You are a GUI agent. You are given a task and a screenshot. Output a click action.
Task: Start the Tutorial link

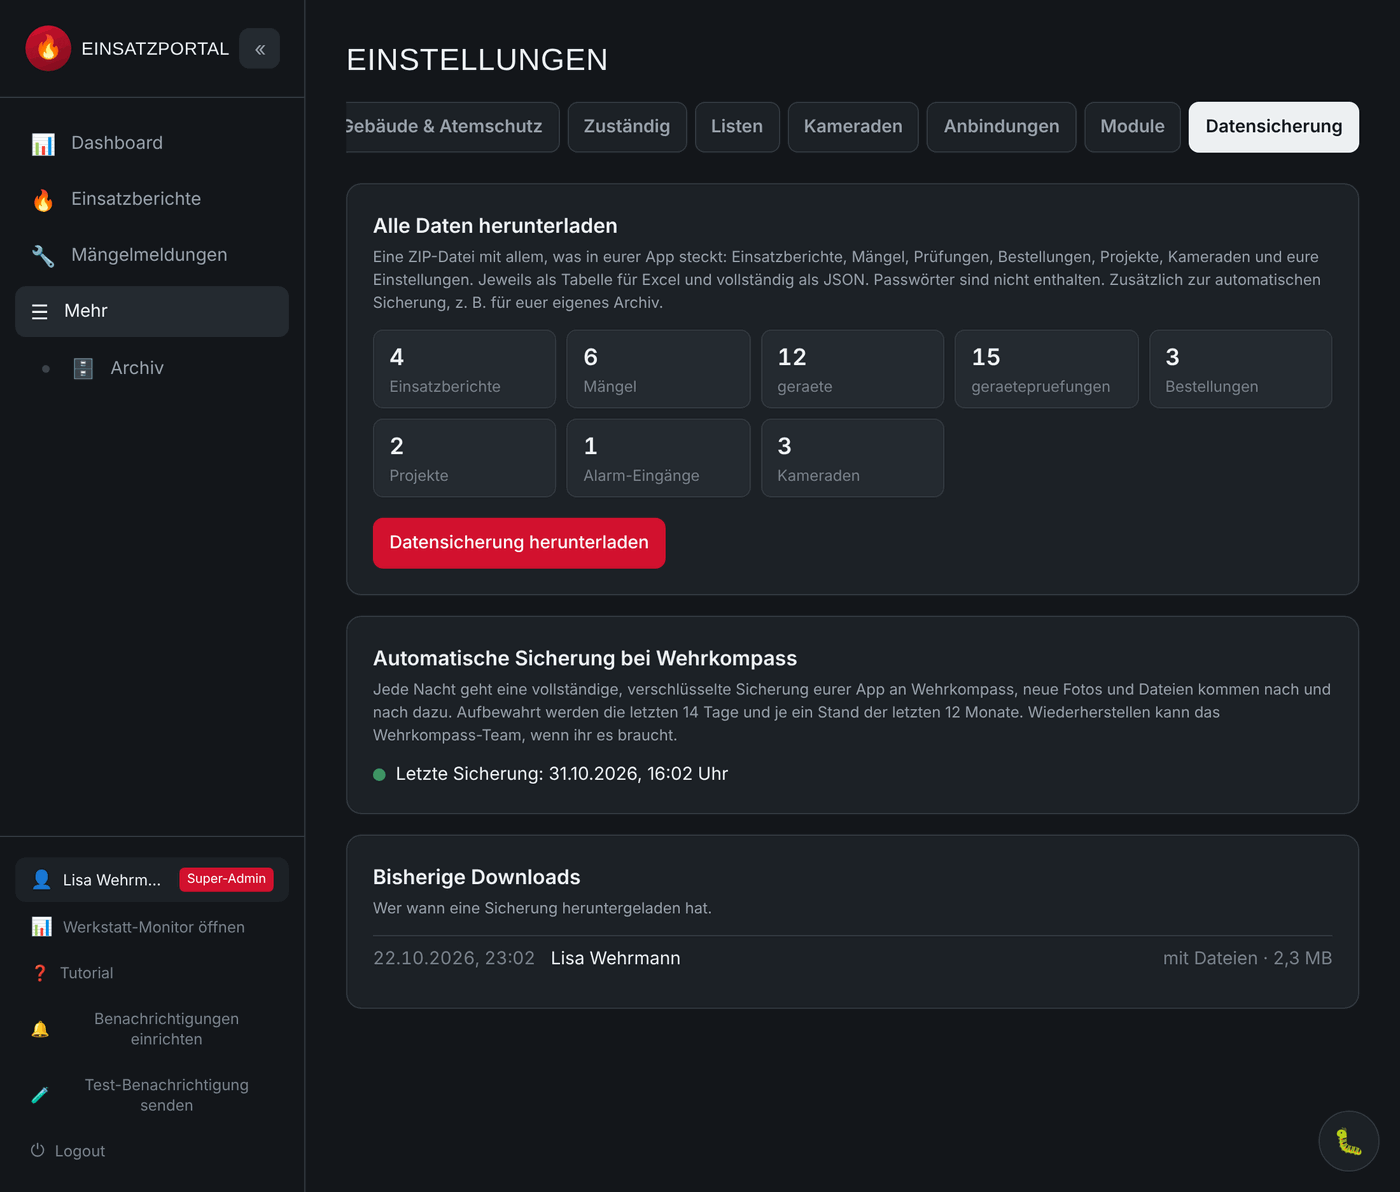(87, 973)
